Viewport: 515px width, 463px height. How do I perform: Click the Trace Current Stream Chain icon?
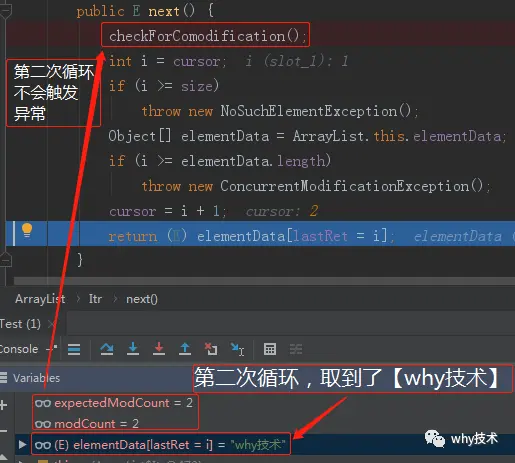pyautogui.click(x=296, y=349)
